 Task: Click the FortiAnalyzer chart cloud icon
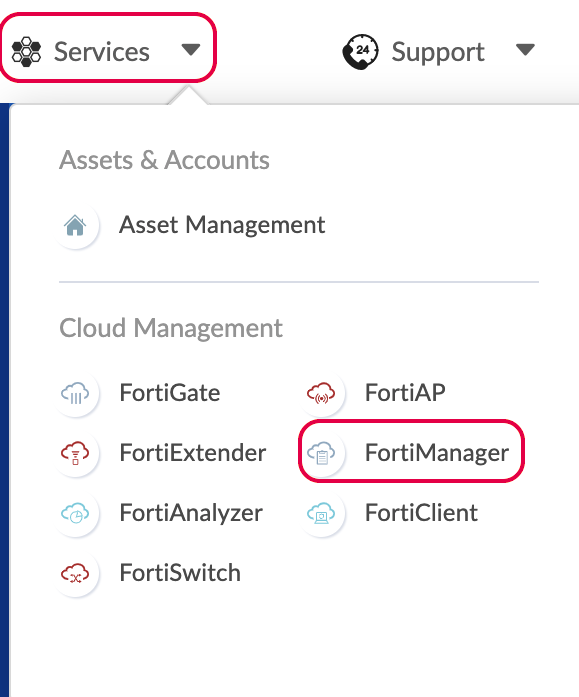pyautogui.click(x=75, y=513)
